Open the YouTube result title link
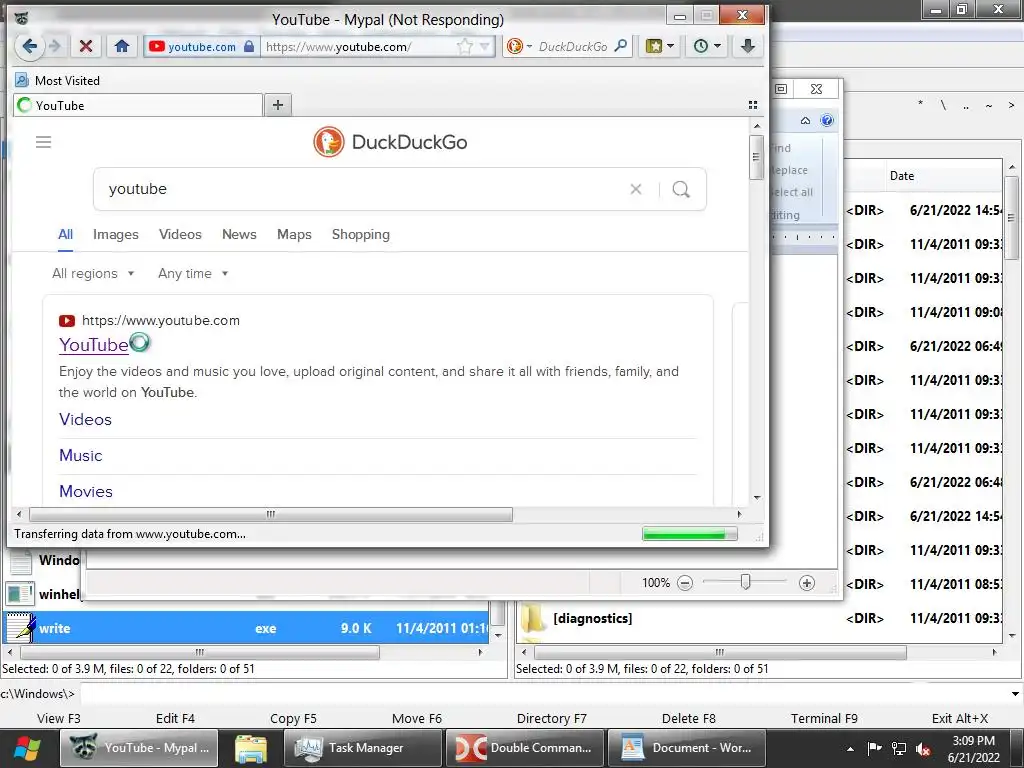Screen dimensions: 1024x768 93,345
